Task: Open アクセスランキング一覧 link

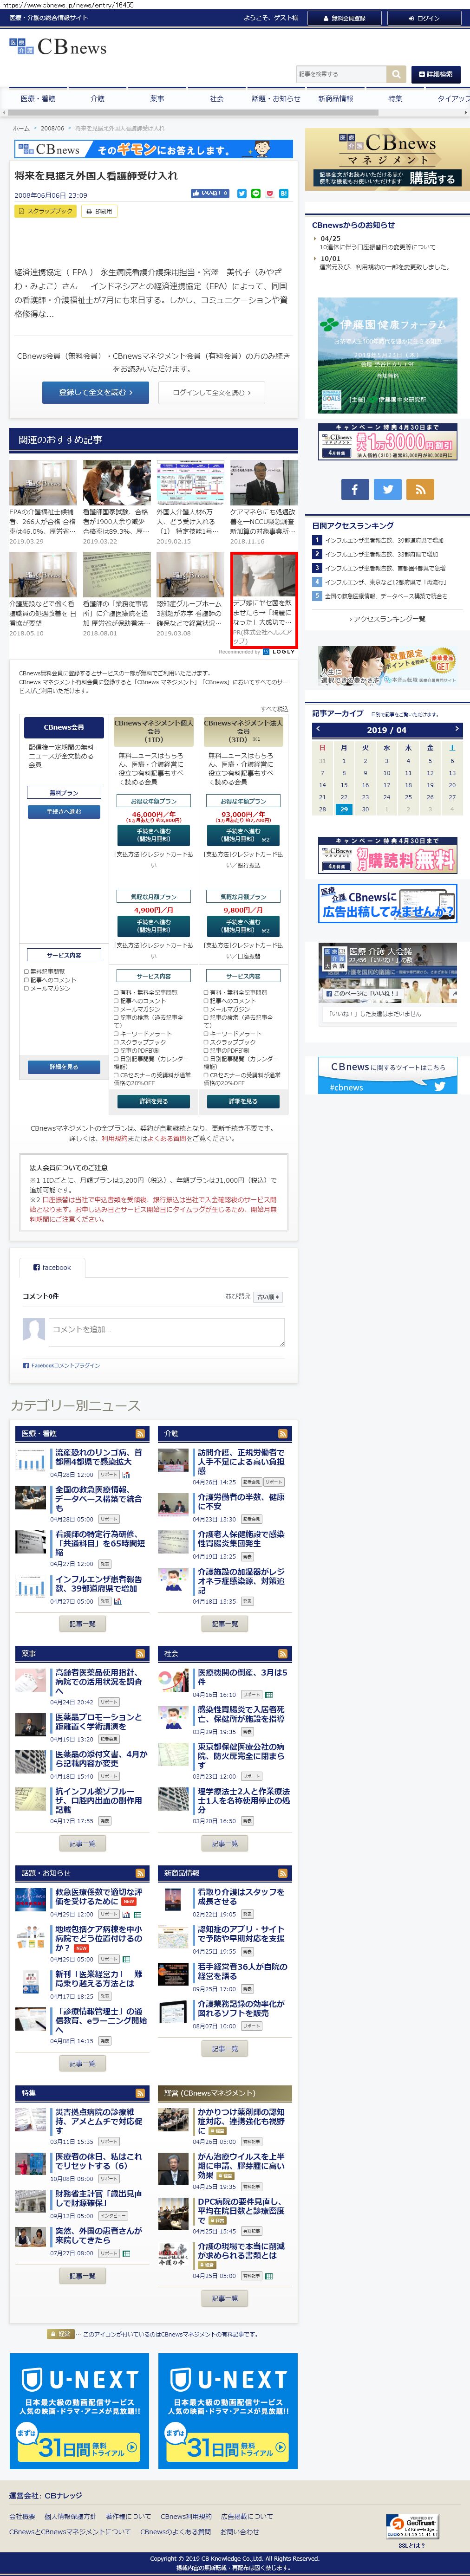Action: click(387, 619)
